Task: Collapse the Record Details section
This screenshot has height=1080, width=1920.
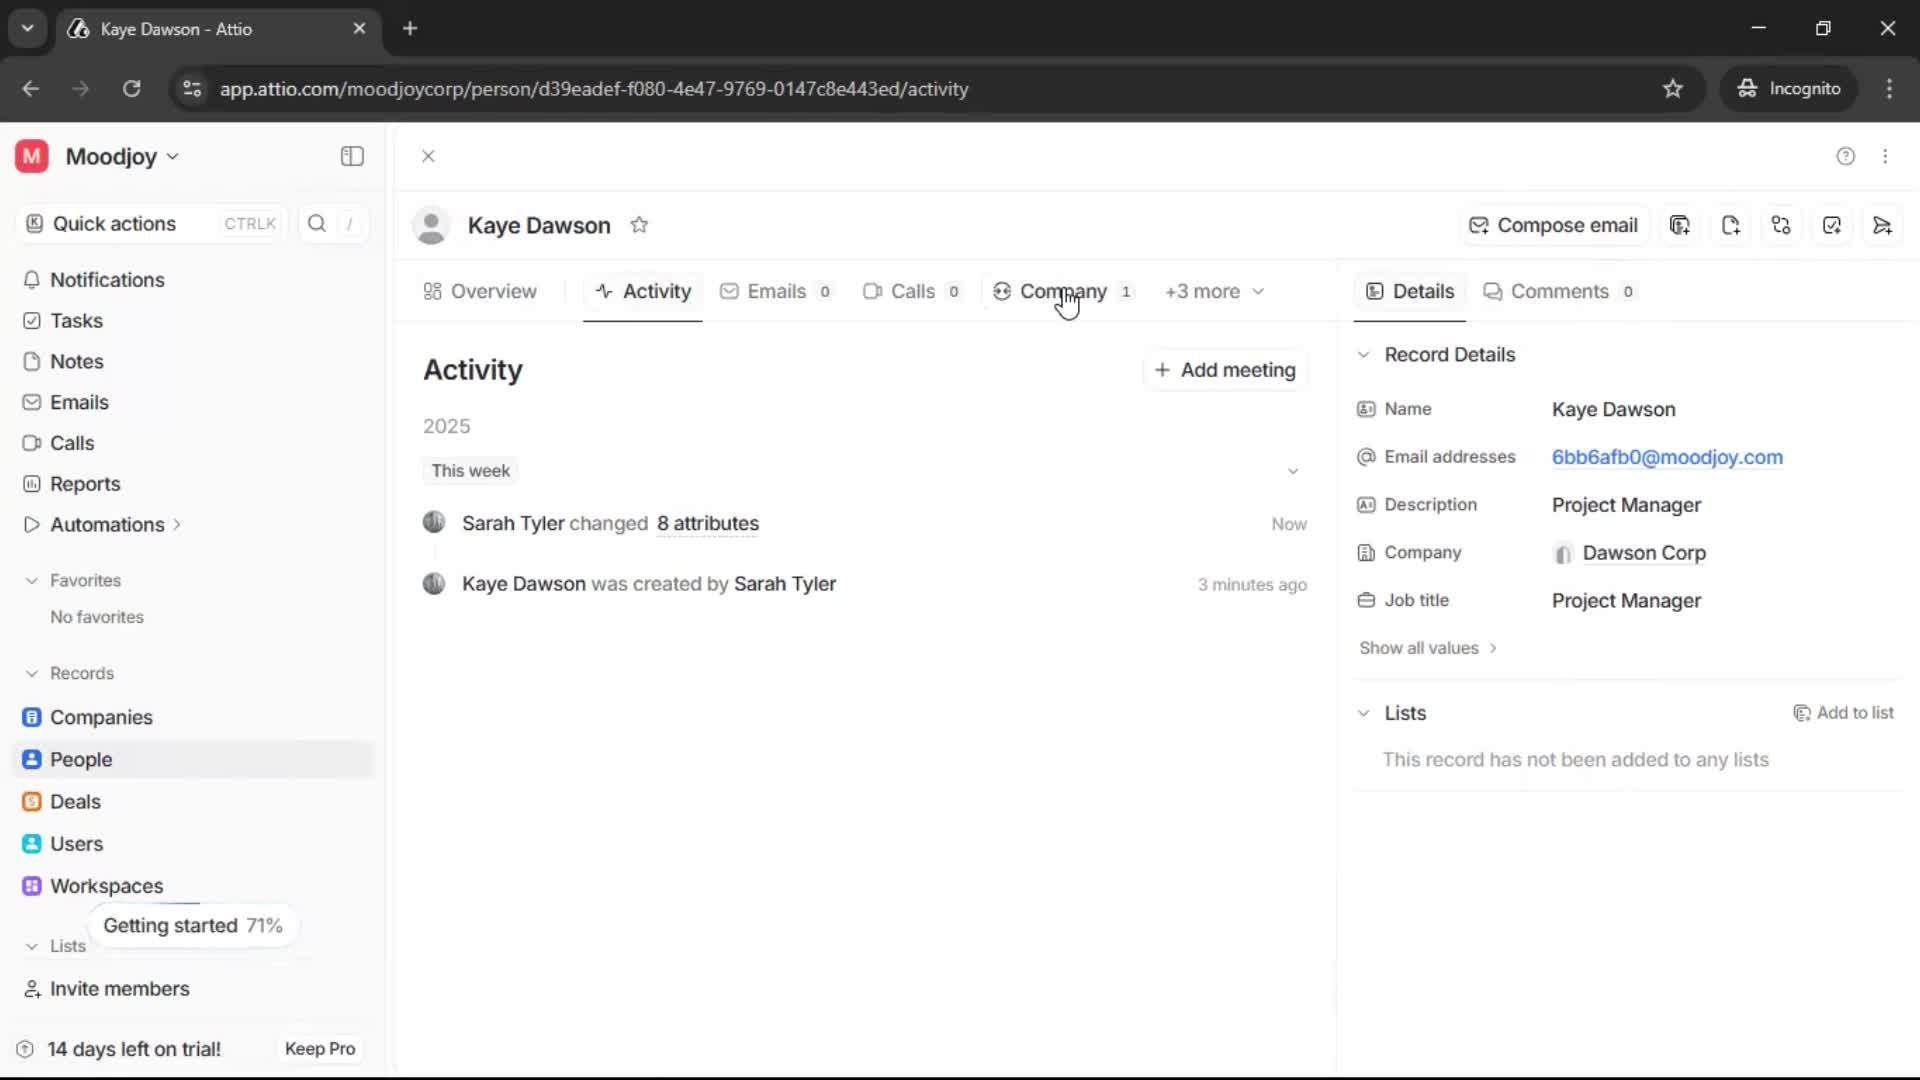Action: [x=1364, y=354]
